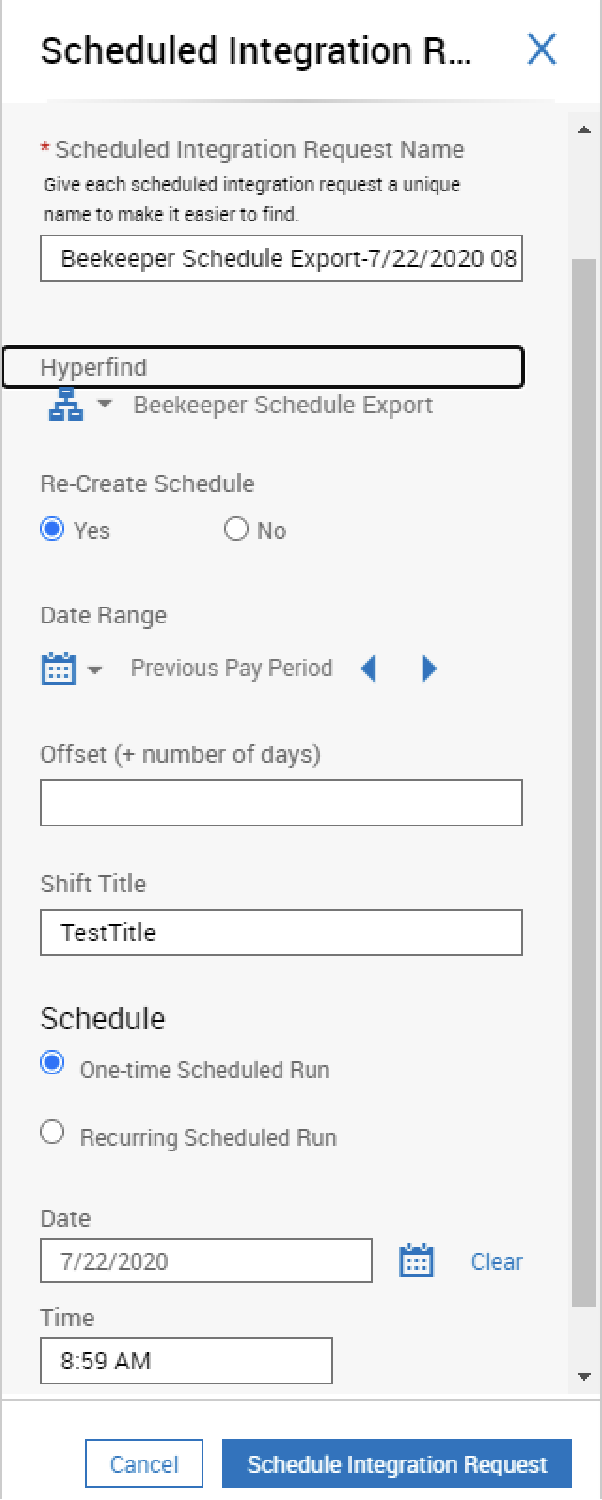Expand the Date Range dropdown arrow
Viewport: 602px width, 1500px height.
(95, 669)
